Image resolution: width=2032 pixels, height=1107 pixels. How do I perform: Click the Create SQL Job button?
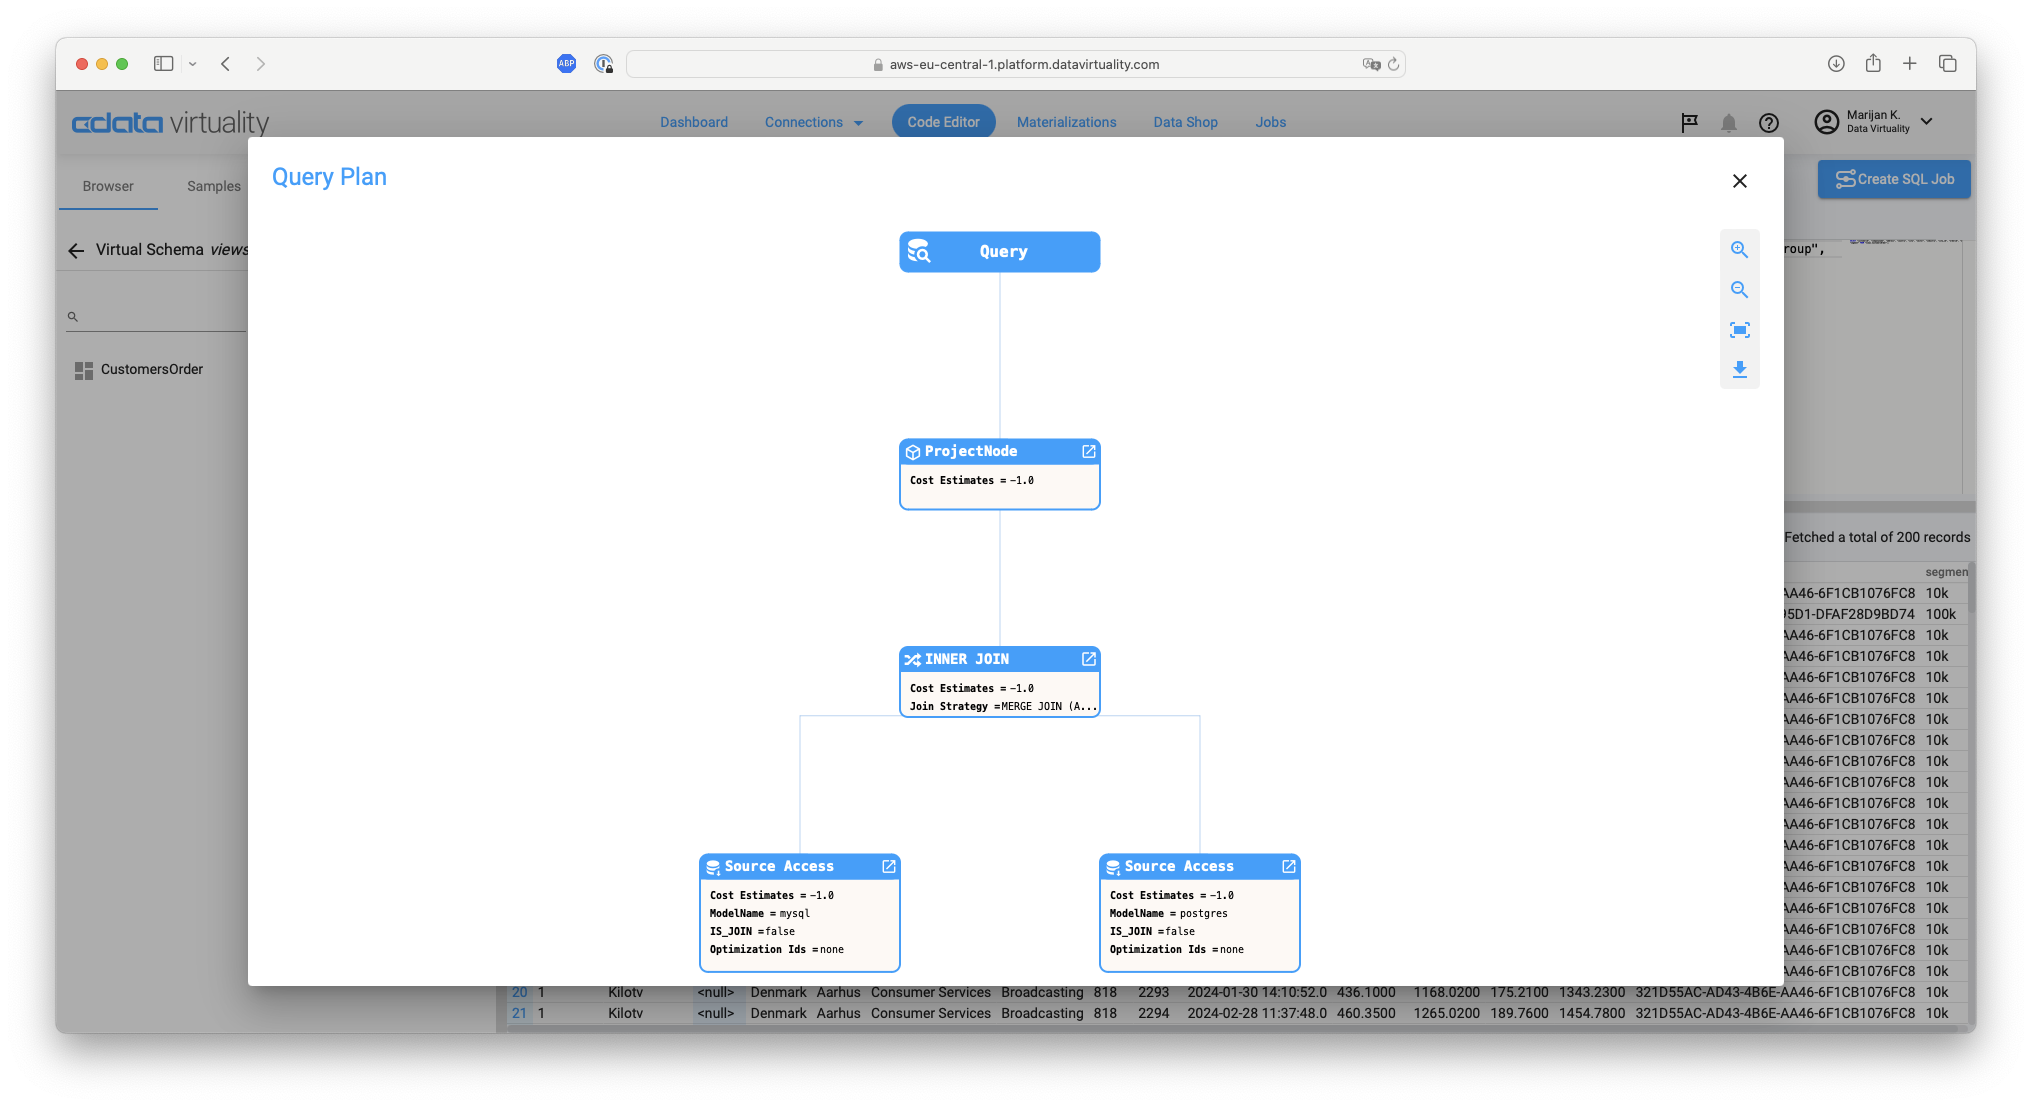click(x=1893, y=179)
